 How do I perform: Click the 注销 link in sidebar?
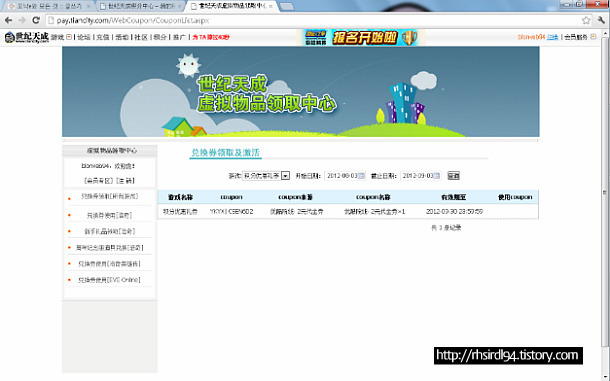tap(125, 181)
